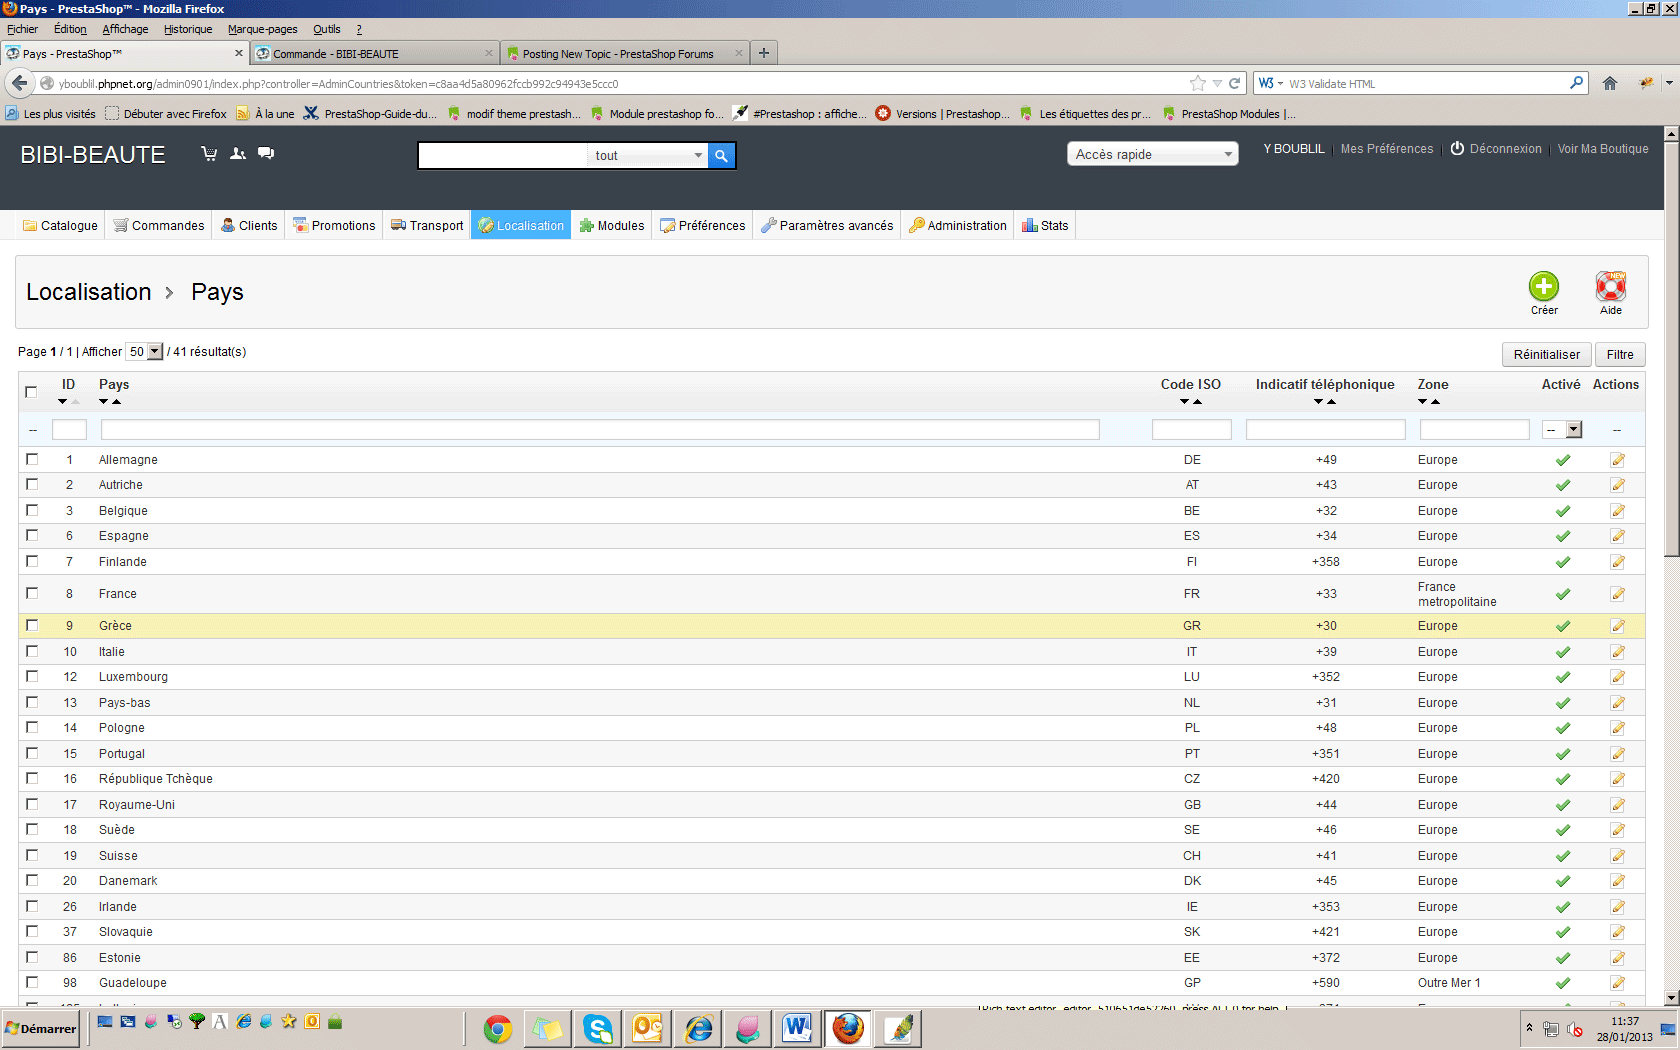Click the edit icon for Allemagne row
The width and height of the screenshot is (1680, 1050).
[1617, 460]
